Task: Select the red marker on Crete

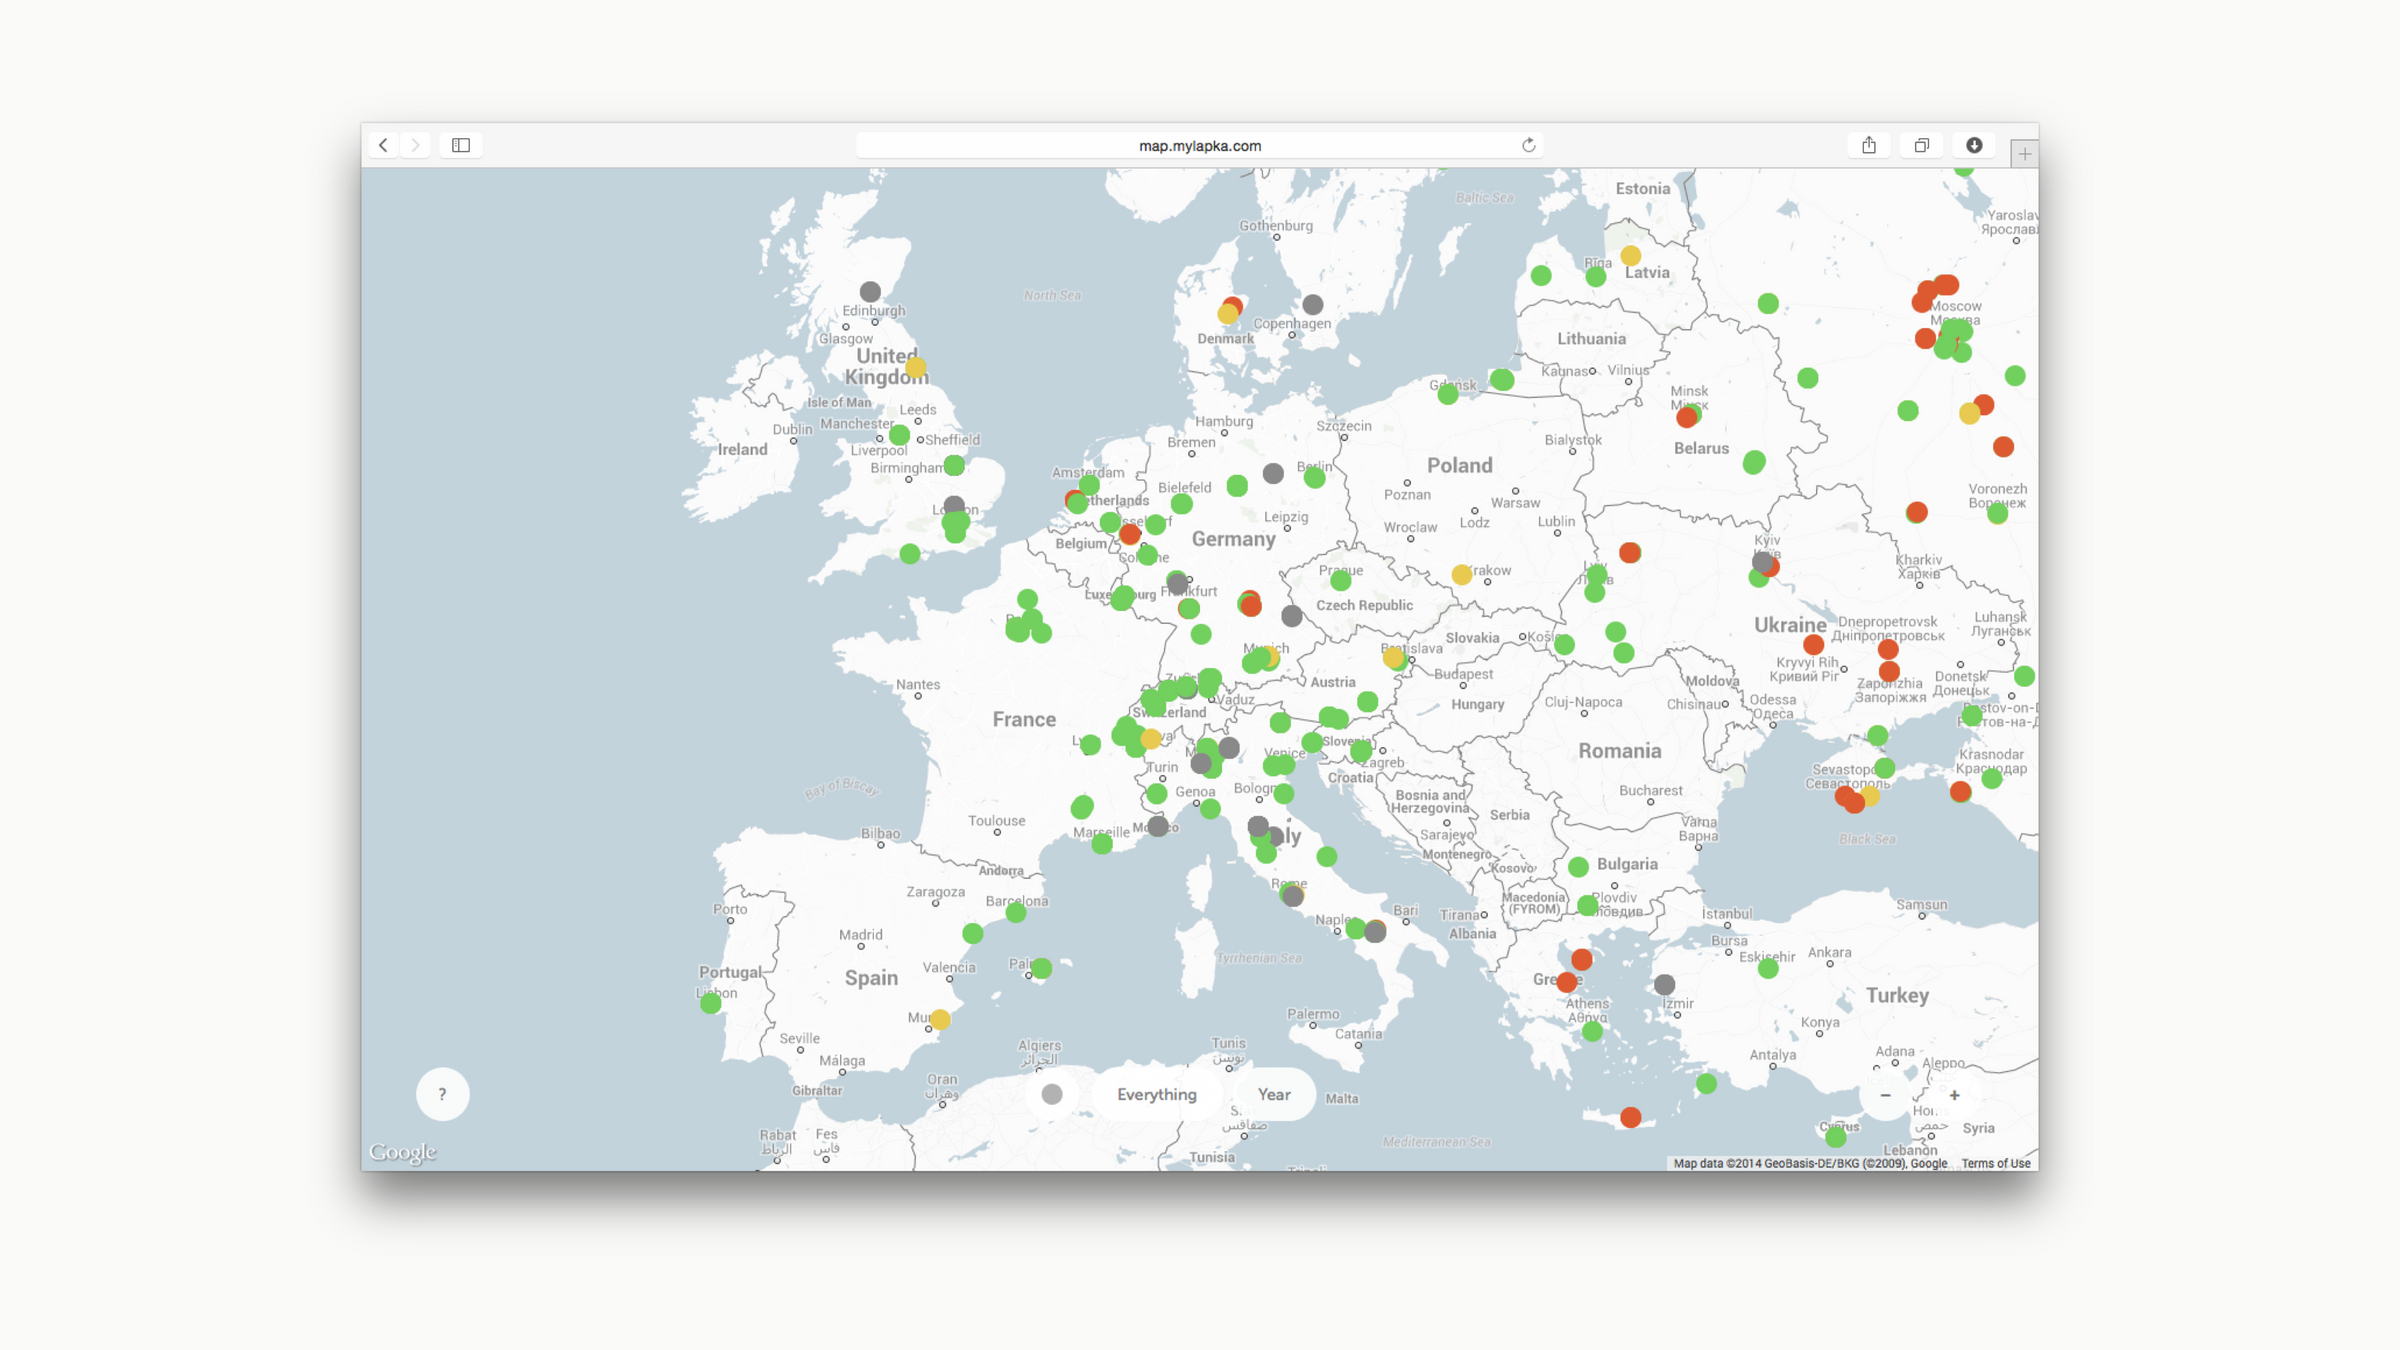Action: click(1630, 1117)
